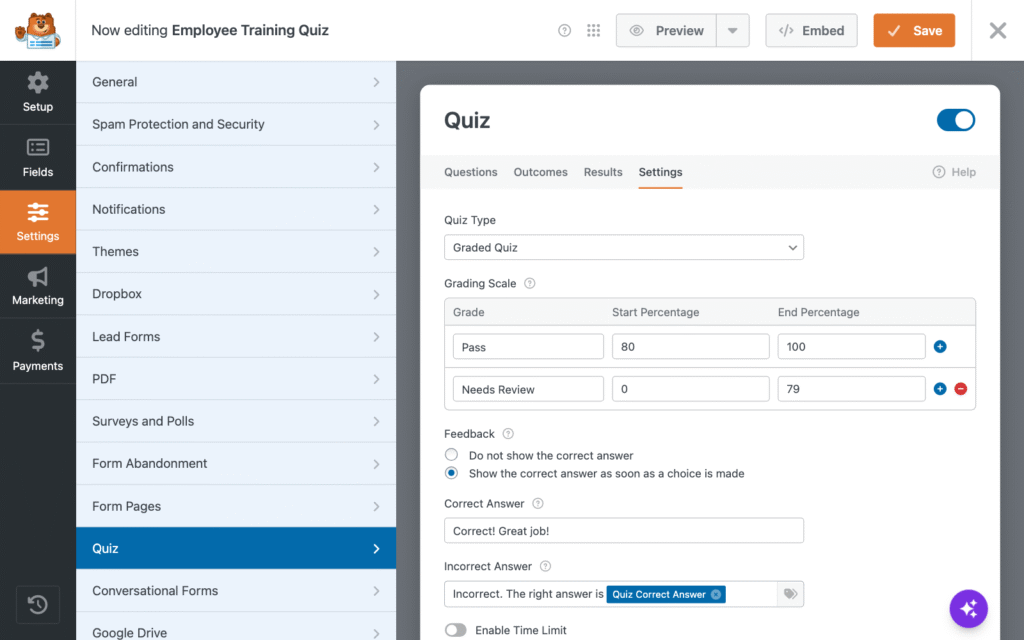Switch to the Questions tab
1024x640 pixels.
coord(470,172)
